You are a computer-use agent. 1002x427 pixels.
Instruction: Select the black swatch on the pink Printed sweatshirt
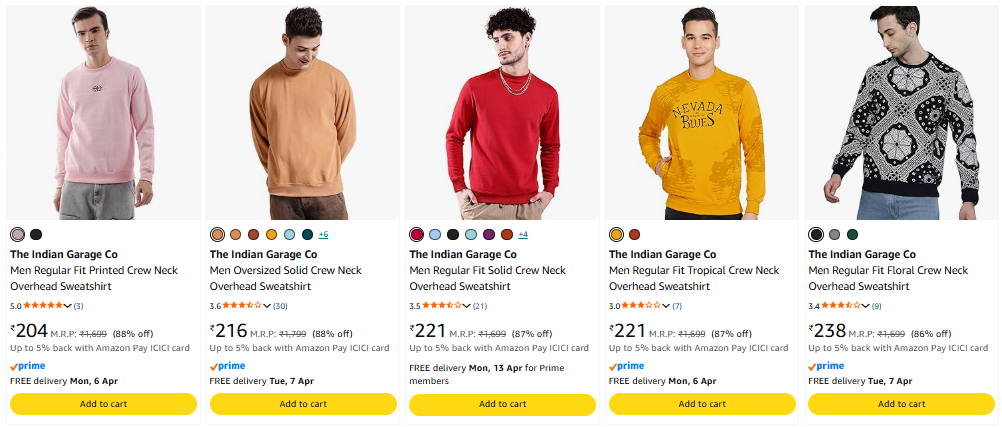(x=36, y=234)
